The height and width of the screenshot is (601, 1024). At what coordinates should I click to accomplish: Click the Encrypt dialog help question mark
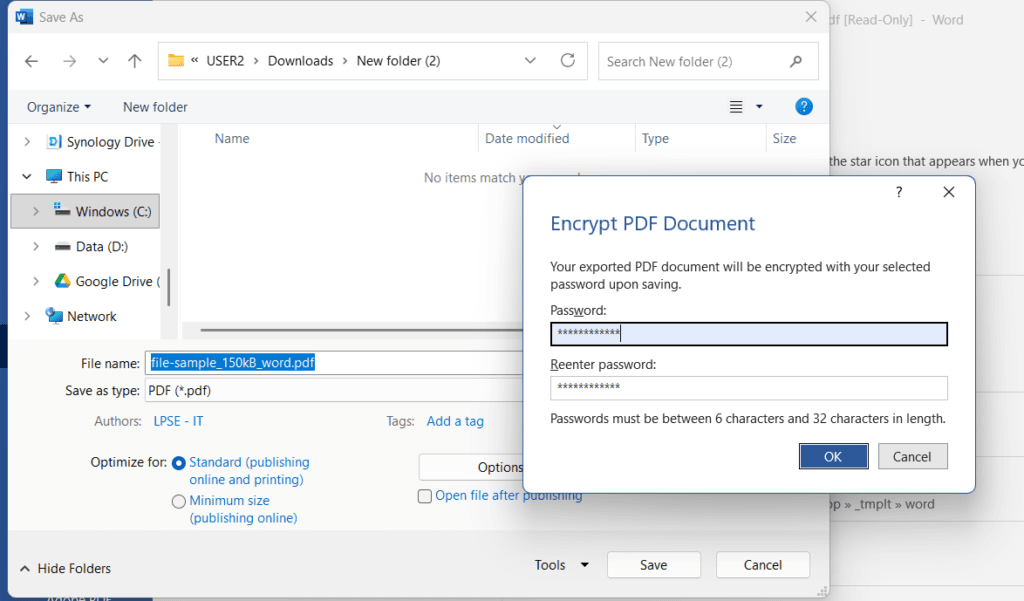point(898,192)
